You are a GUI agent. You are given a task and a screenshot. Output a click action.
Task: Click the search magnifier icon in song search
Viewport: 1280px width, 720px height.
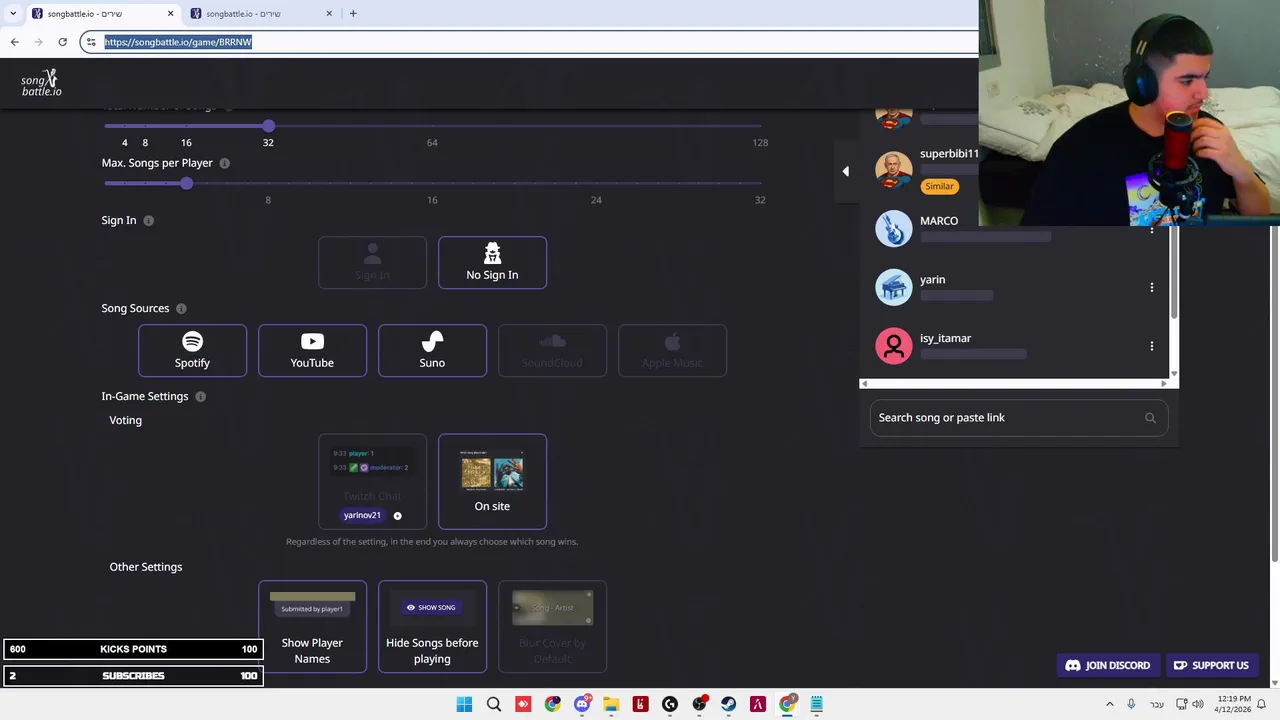(x=1150, y=418)
